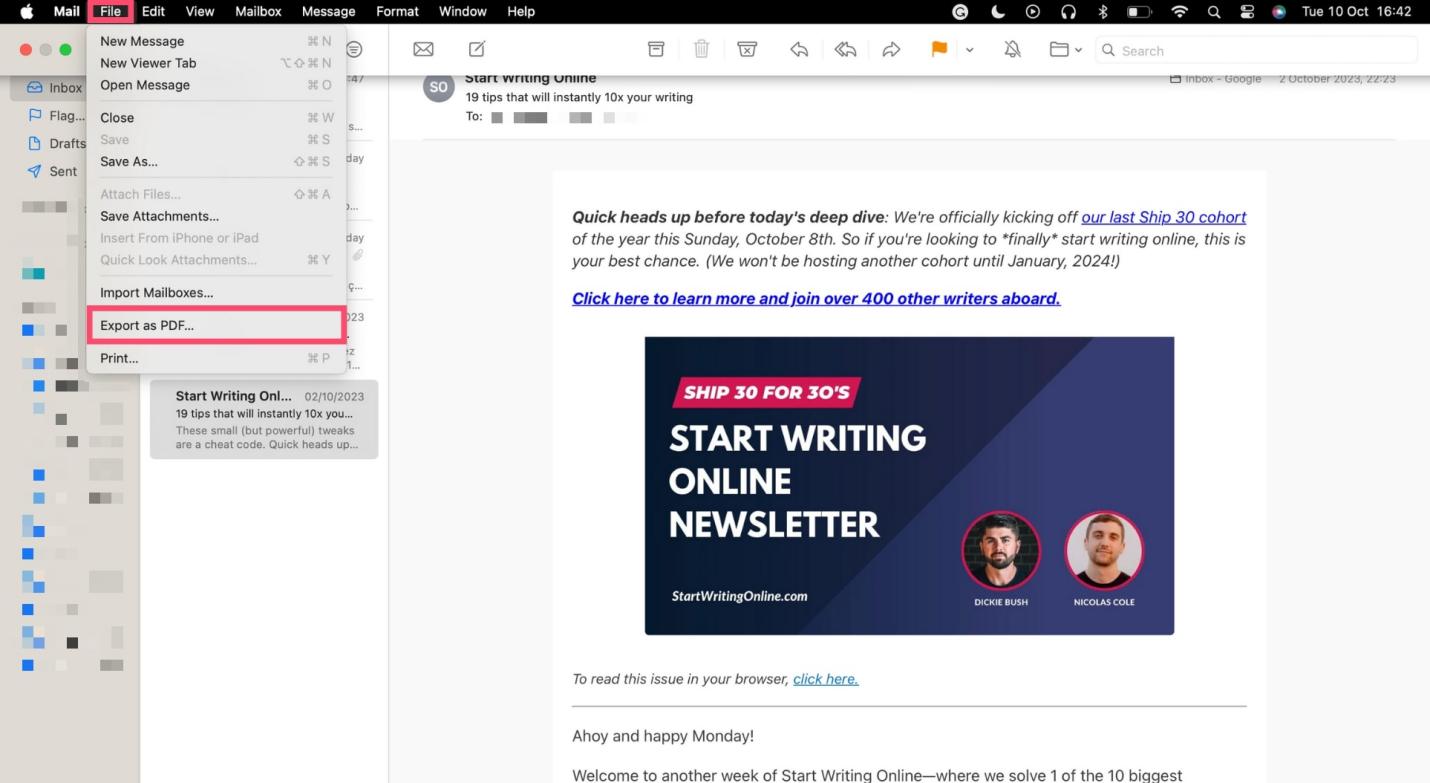Viewport: 1430px width, 783px height.
Task: Click the Get Mail envelope icon
Action: pos(423,49)
